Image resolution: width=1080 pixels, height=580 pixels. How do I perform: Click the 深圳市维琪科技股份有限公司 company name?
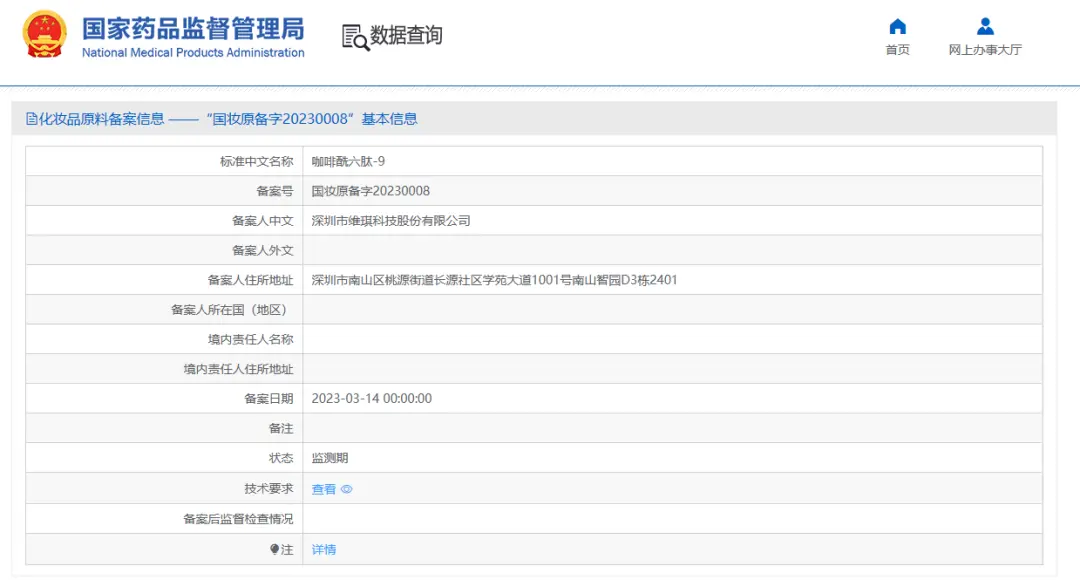391,221
